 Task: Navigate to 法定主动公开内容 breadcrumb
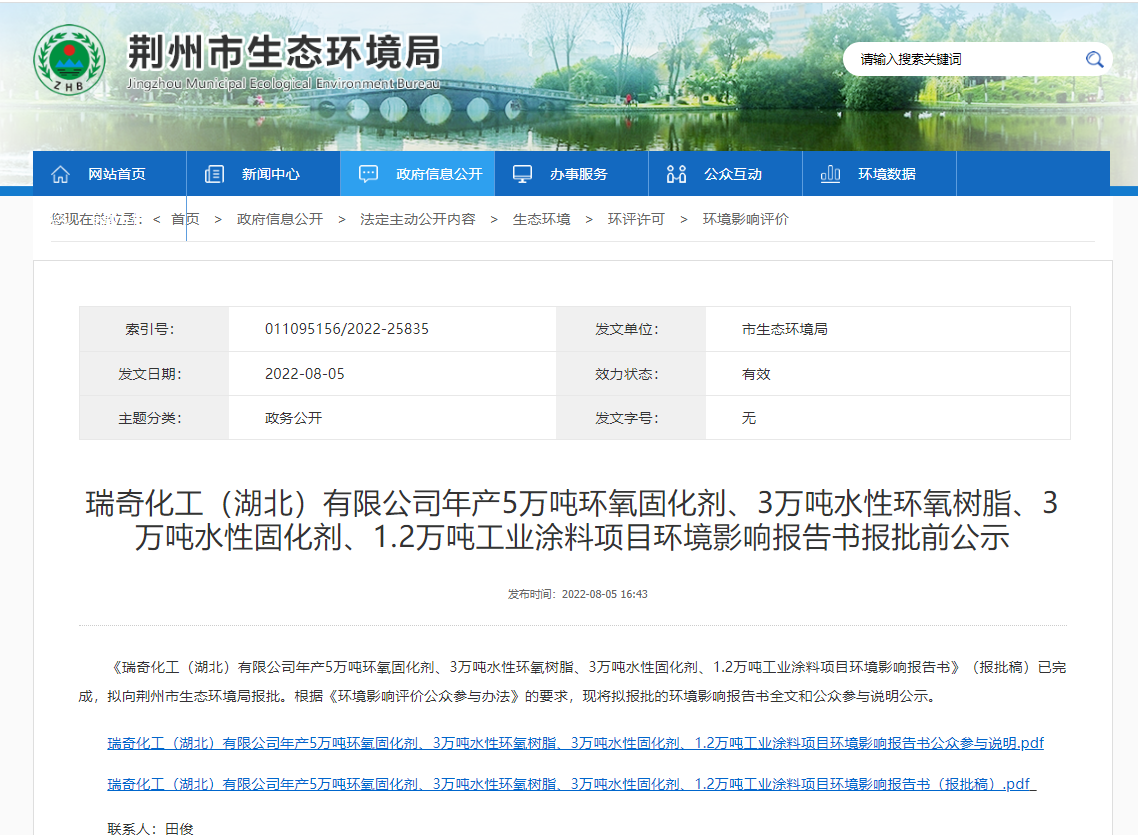(x=418, y=219)
